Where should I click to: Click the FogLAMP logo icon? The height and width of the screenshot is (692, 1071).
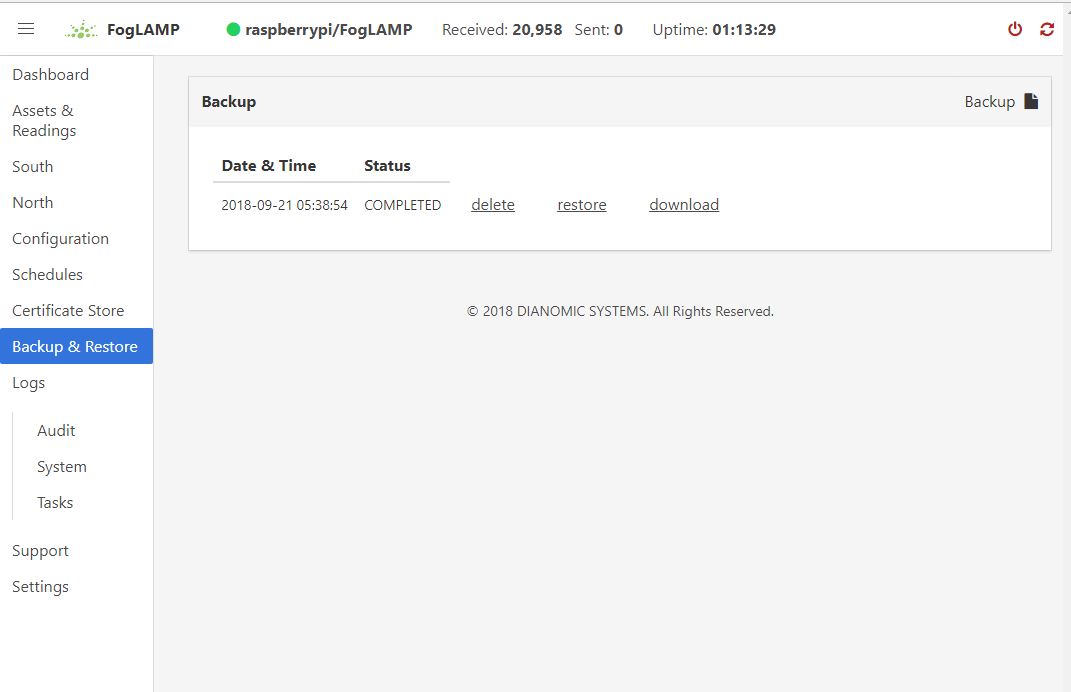coord(81,30)
